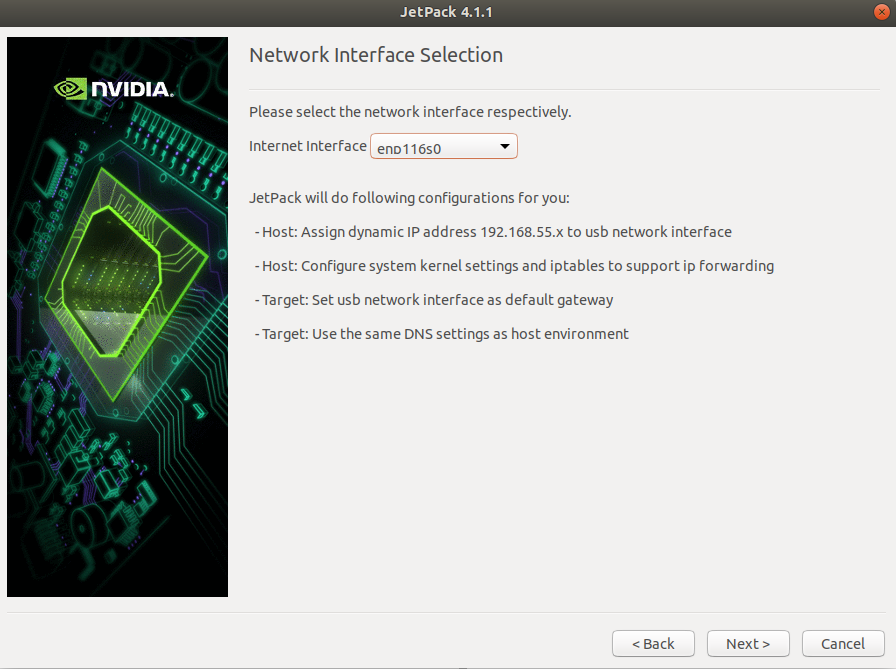Click the JetPack 4.1.1 title bar text

pyautogui.click(x=446, y=12)
